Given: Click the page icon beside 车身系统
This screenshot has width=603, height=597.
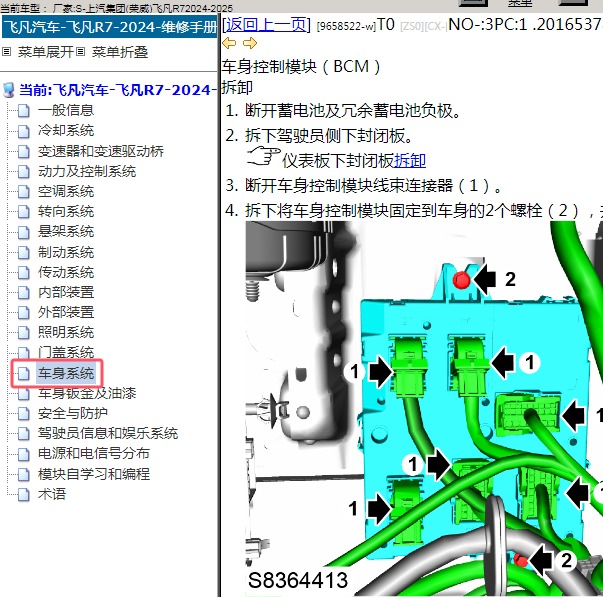Looking at the screenshot, I should [24, 374].
